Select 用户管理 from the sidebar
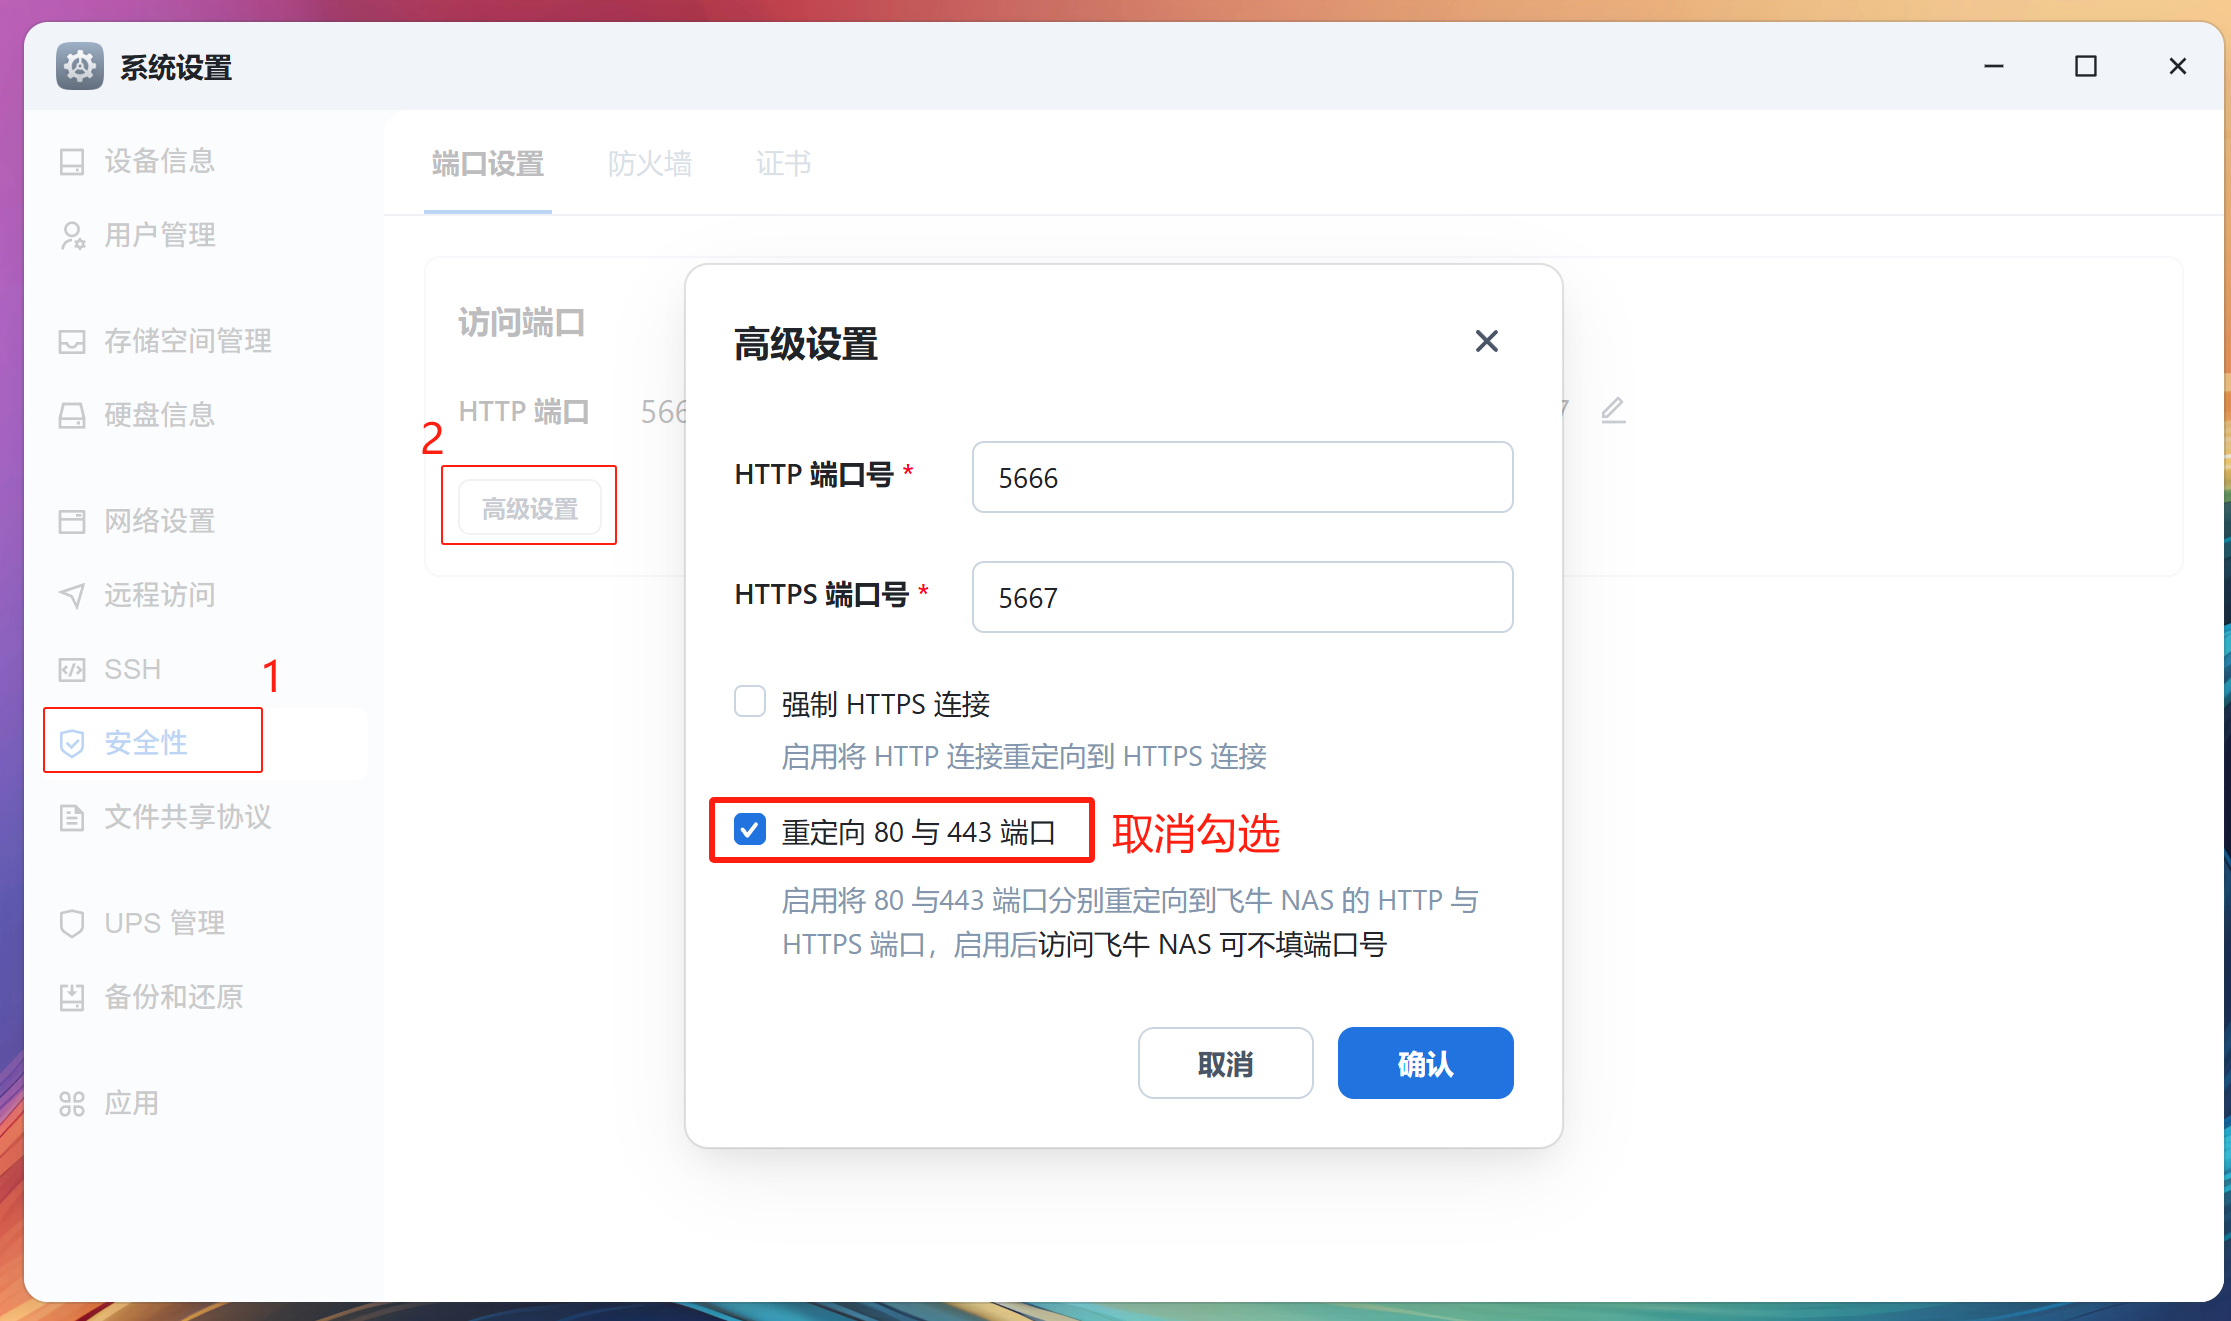Image resolution: width=2231 pixels, height=1321 pixels. [x=160, y=235]
